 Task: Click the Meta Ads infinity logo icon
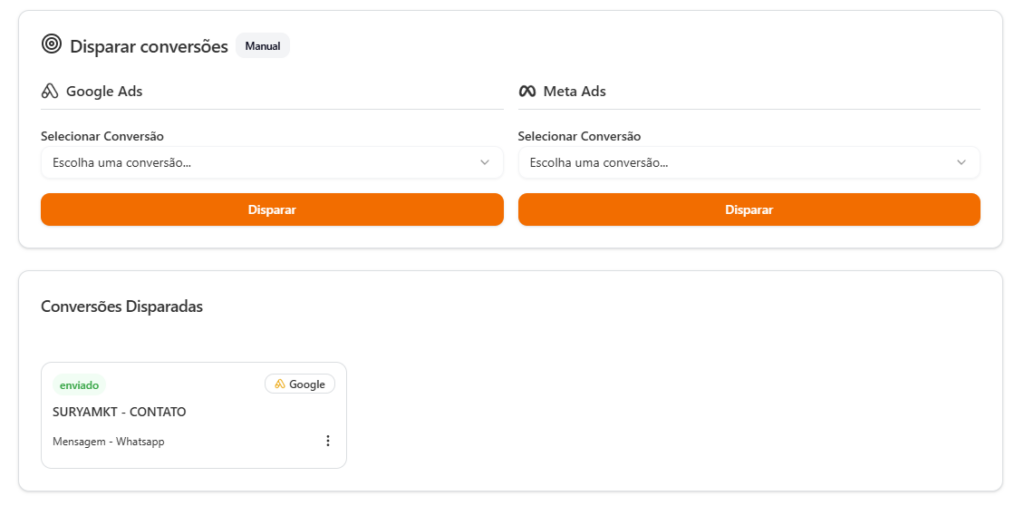[x=527, y=92]
